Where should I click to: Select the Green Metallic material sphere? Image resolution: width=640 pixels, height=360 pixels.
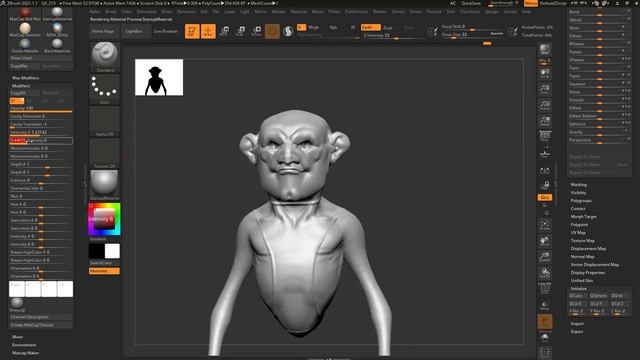pos(25,44)
